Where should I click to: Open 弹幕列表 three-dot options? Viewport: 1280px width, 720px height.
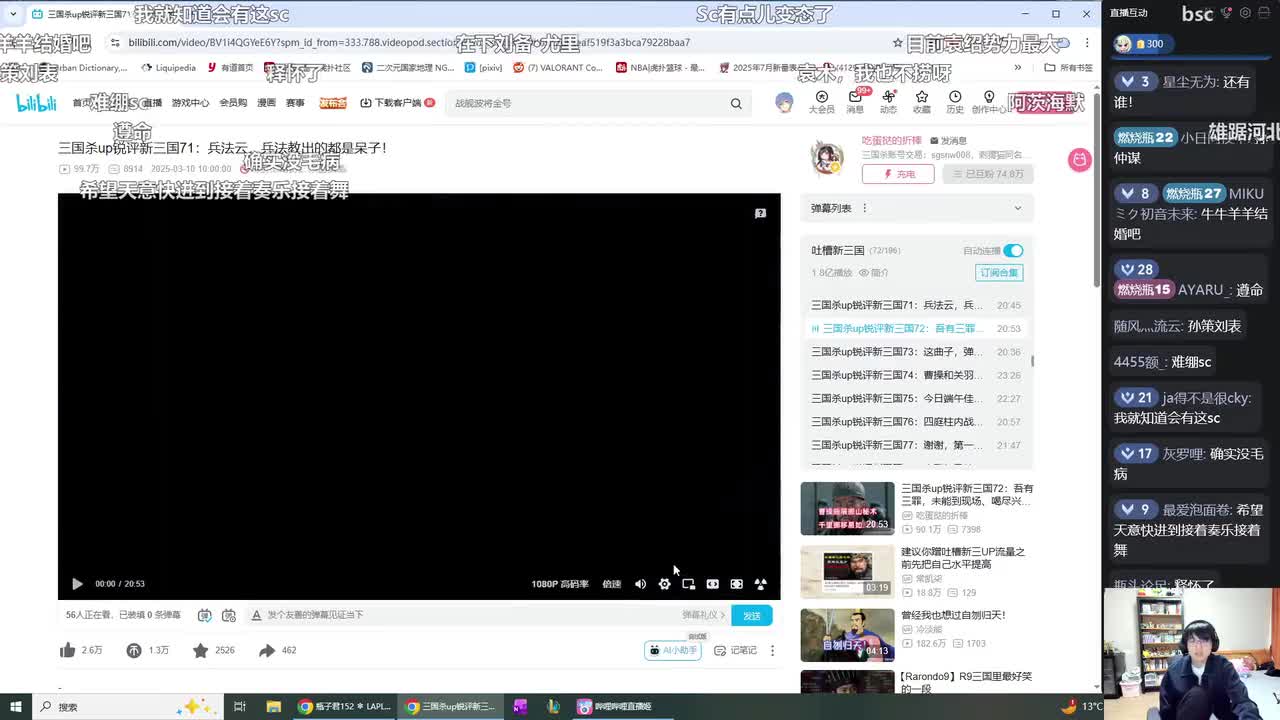pos(865,208)
